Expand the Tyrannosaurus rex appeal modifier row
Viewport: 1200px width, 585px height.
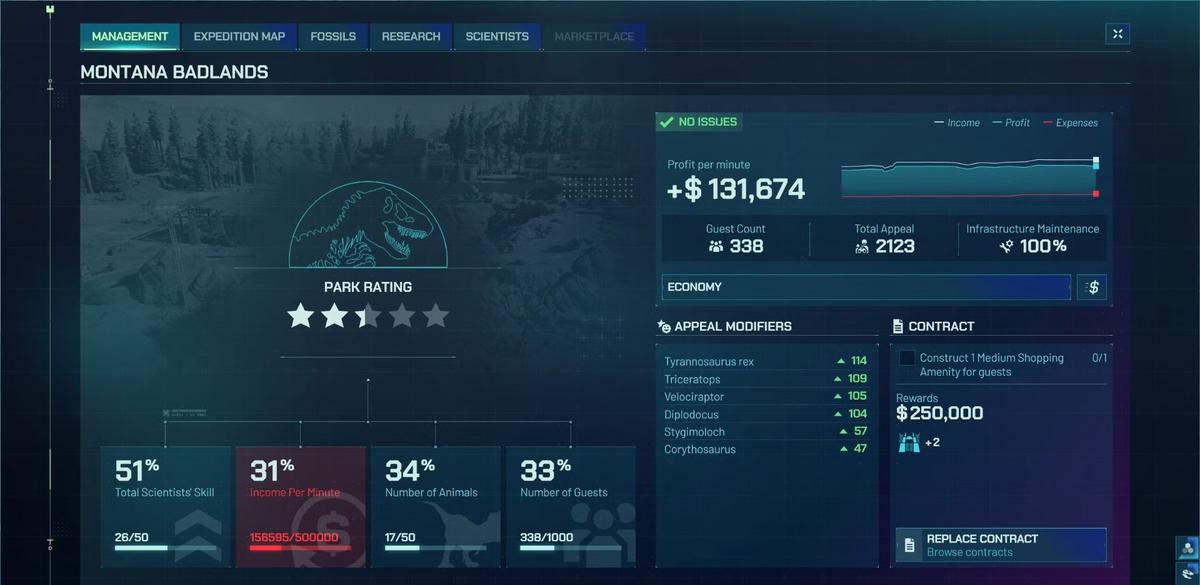(765, 361)
